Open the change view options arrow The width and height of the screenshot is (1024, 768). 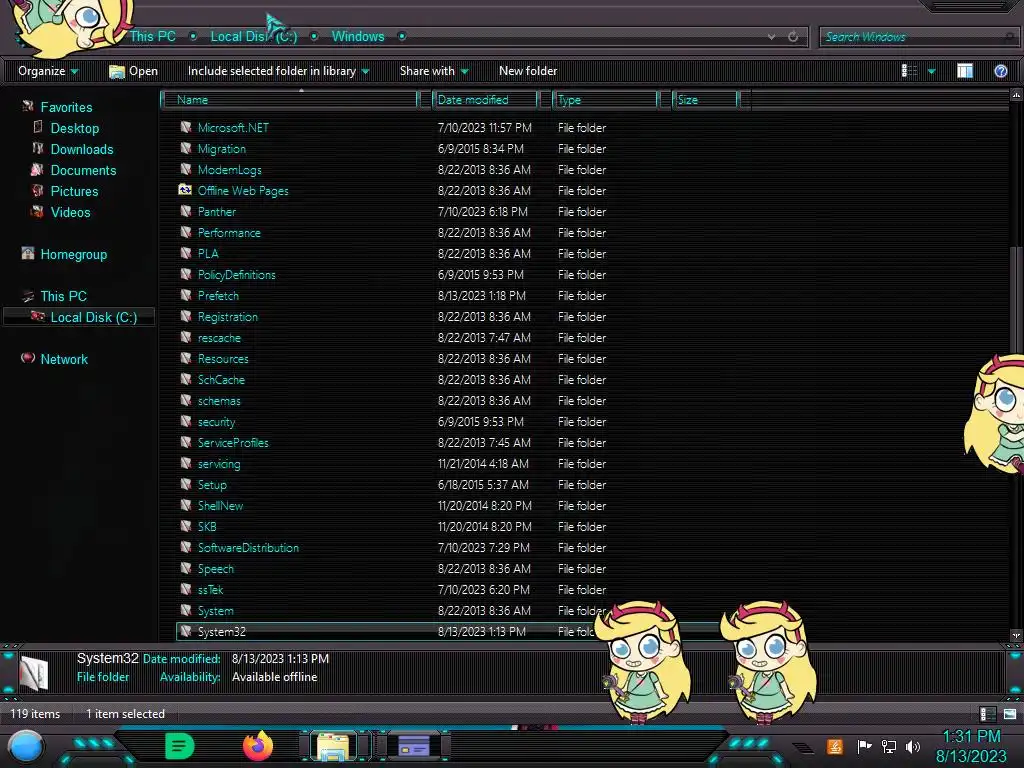point(932,71)
